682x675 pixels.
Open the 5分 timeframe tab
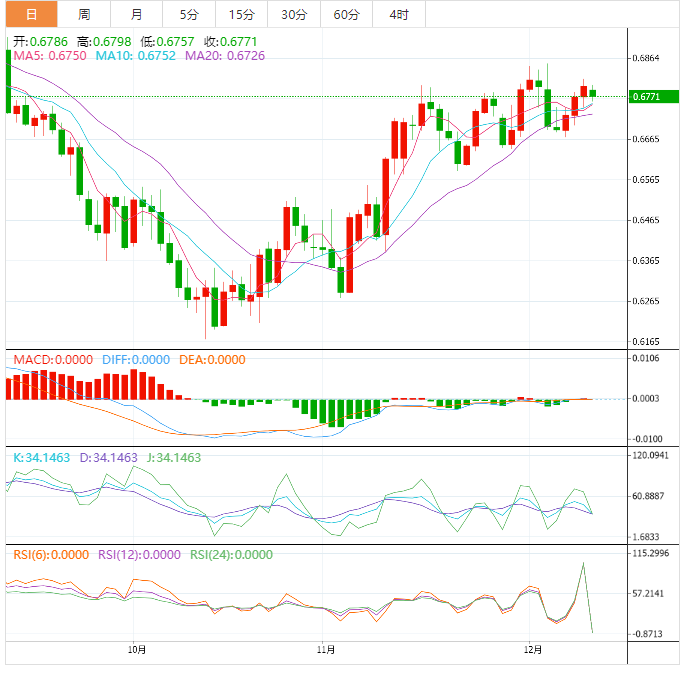[x=189, y=14]
